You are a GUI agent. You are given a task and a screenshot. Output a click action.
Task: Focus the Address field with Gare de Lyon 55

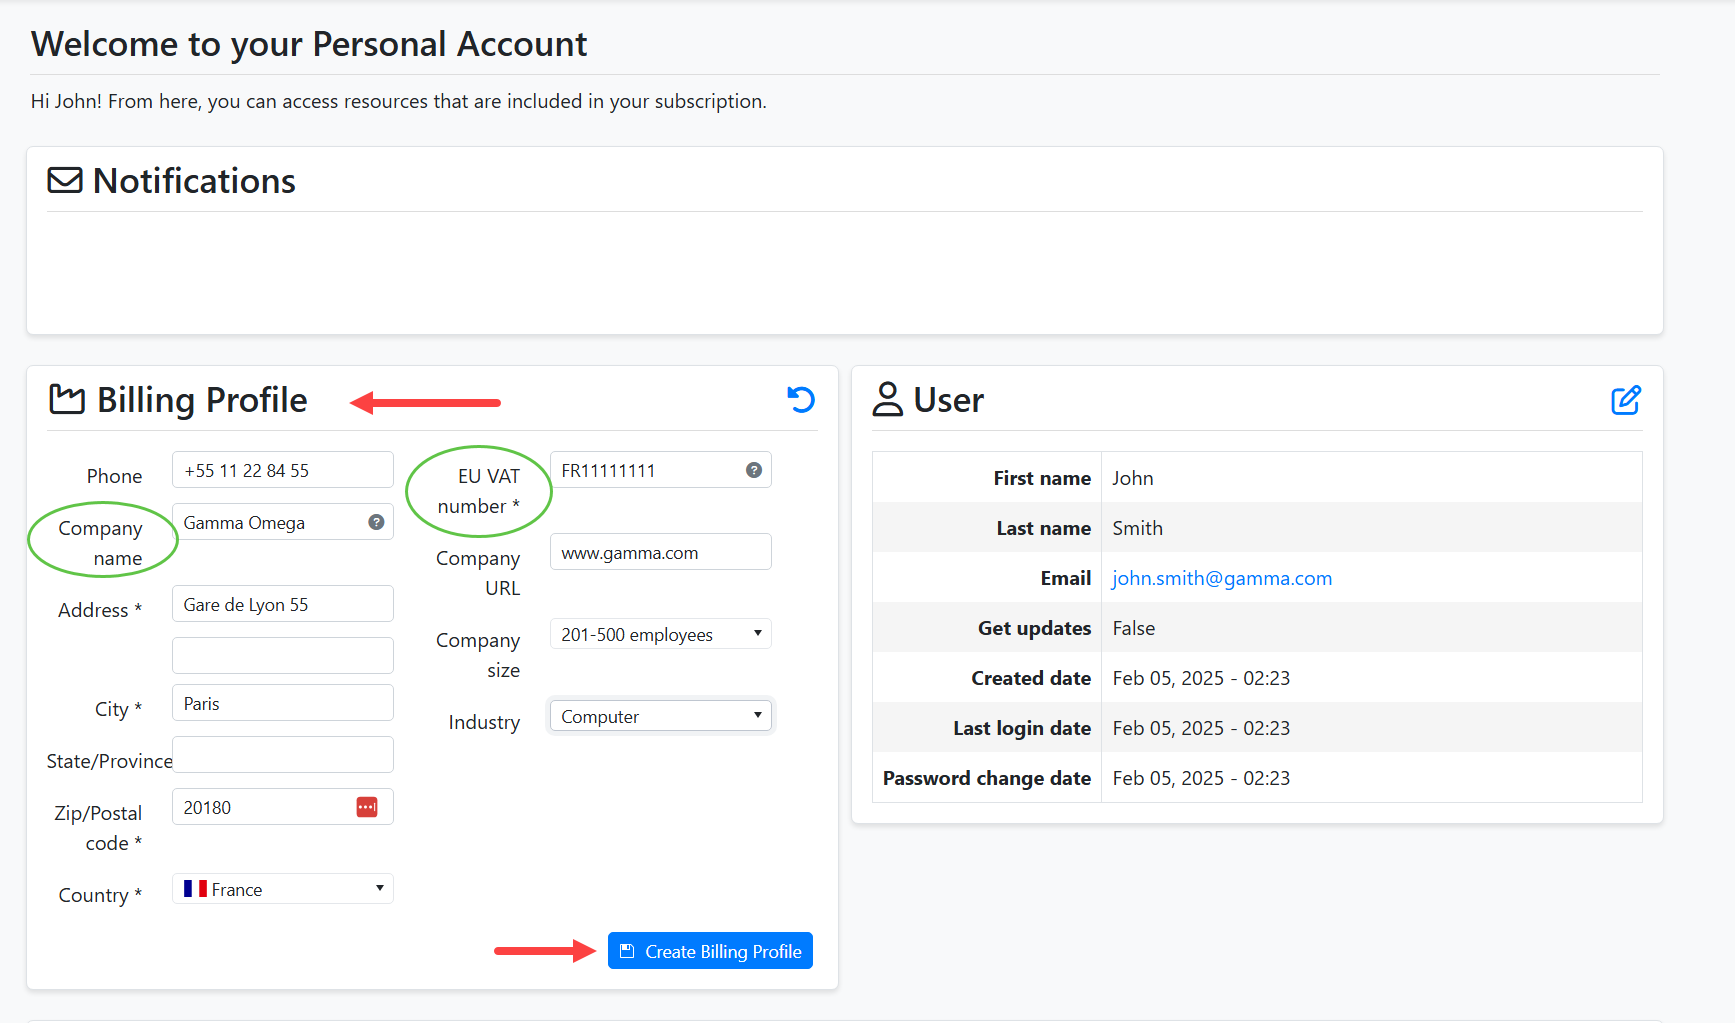(x=283, y=604)
